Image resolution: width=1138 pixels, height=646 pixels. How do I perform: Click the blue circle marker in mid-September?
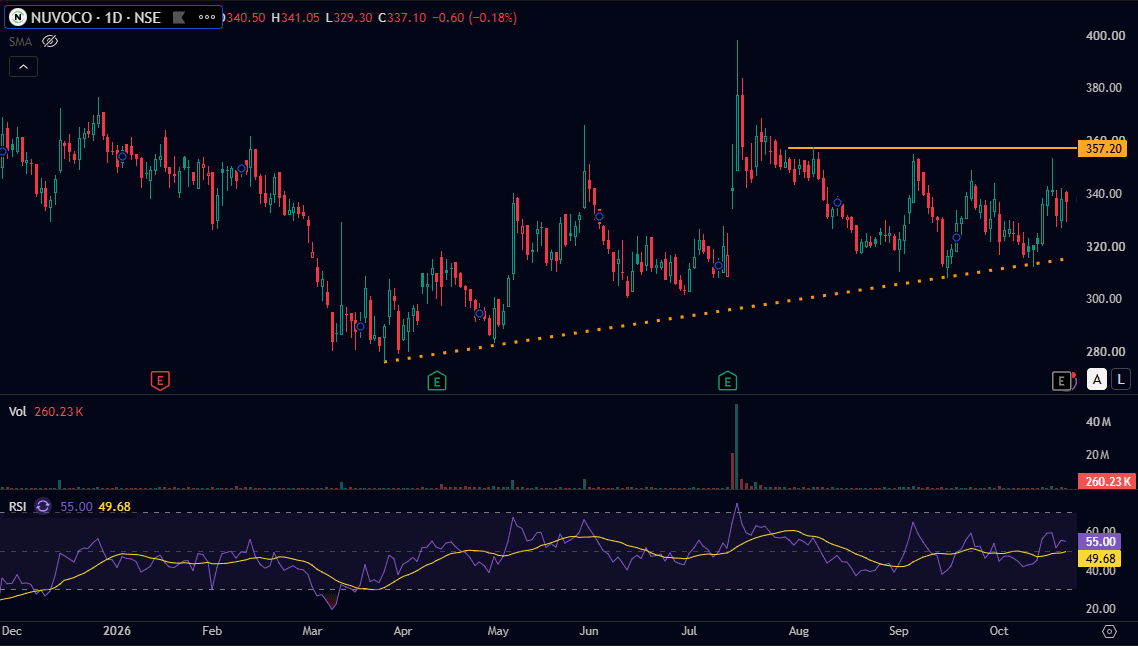click(x=957, y=237)
